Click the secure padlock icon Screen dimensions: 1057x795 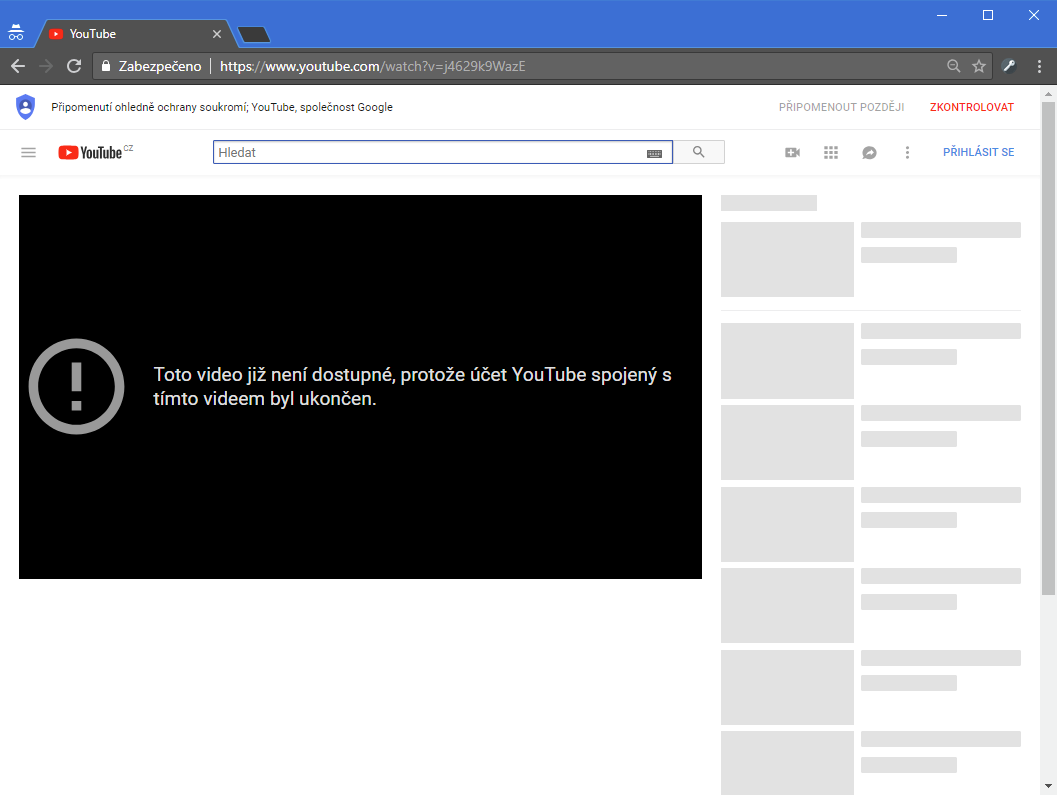[106, 66]
